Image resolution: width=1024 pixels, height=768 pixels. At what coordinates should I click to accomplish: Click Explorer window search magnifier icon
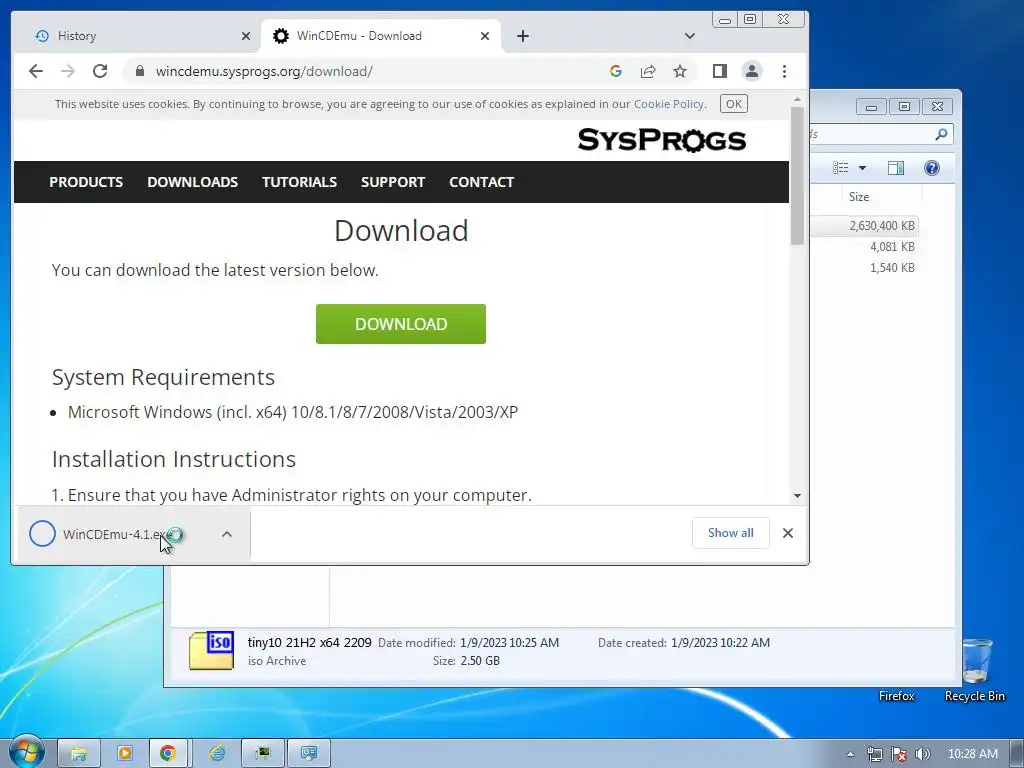pyautogui.click(x=941, y=135)
